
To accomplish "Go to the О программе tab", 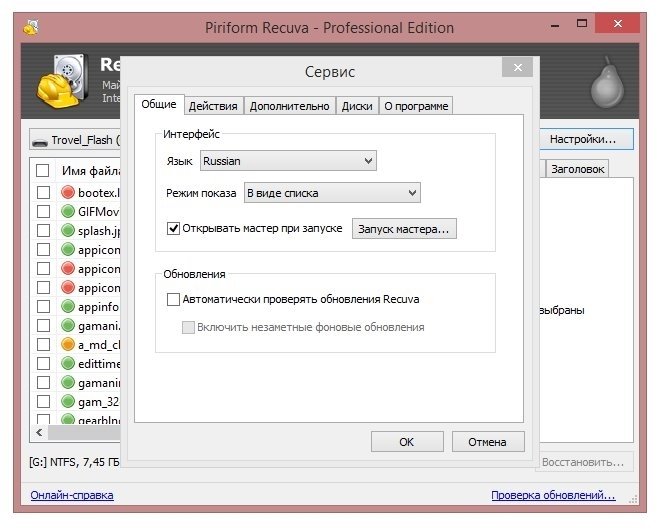I will 416,106.
